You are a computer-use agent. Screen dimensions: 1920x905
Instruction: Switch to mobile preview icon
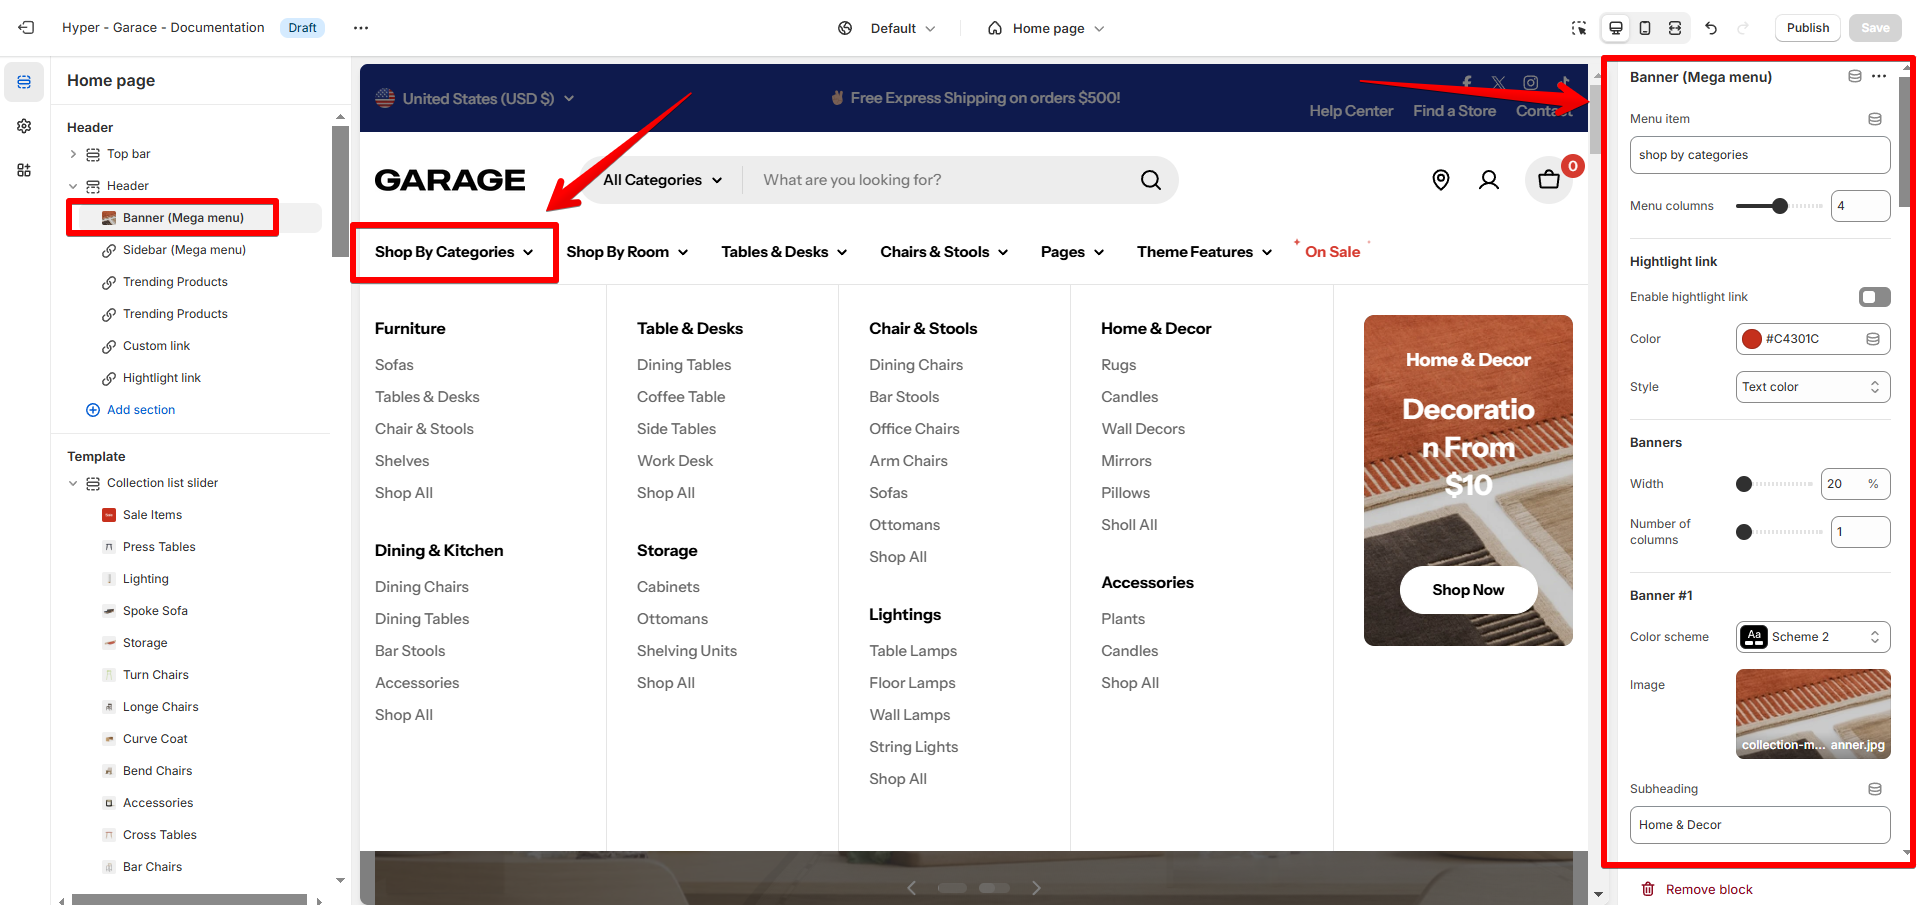pos(1645,28)
